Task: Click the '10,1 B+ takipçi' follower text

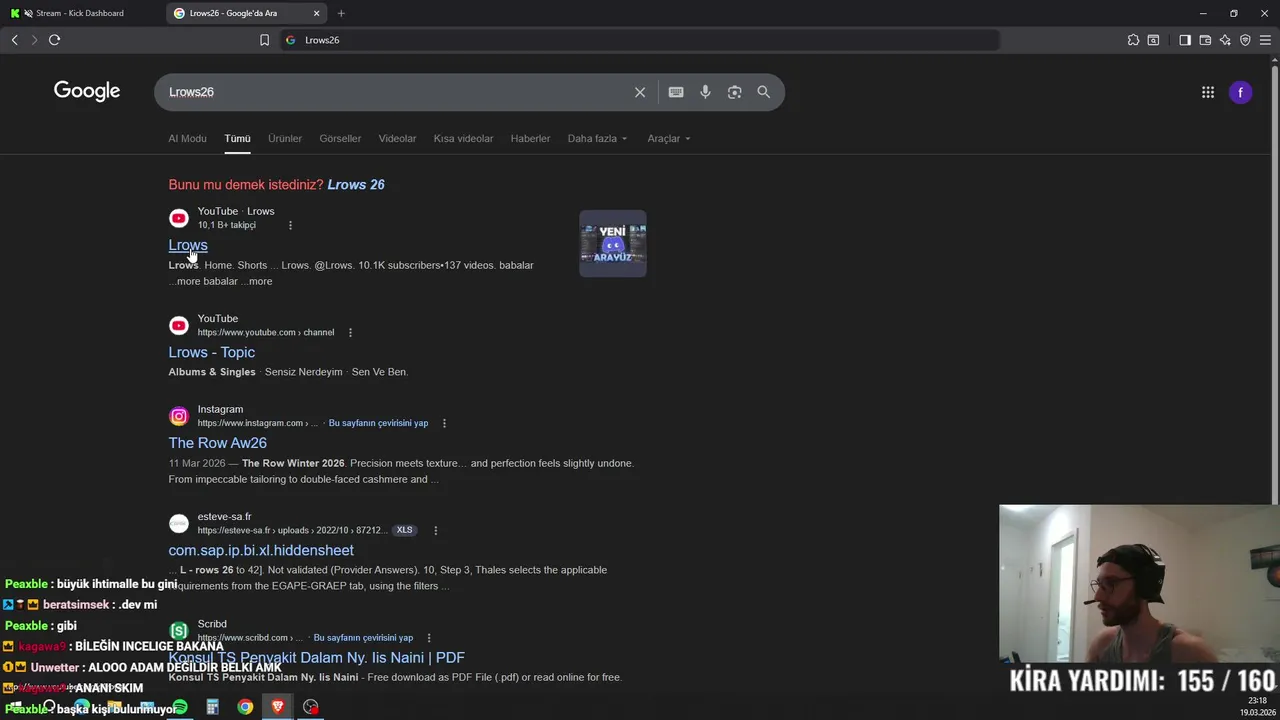Action: (x=227, y=225)
